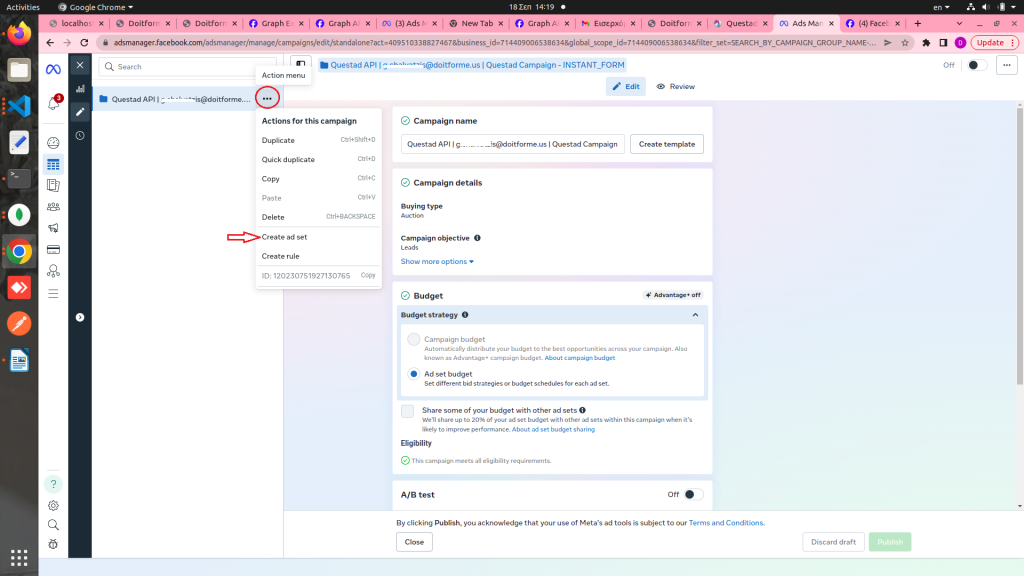Click the chart icon in dark panel
The height and width of the screenshot is (576, 1024).
pyautogui.click(x=80, y=89)
